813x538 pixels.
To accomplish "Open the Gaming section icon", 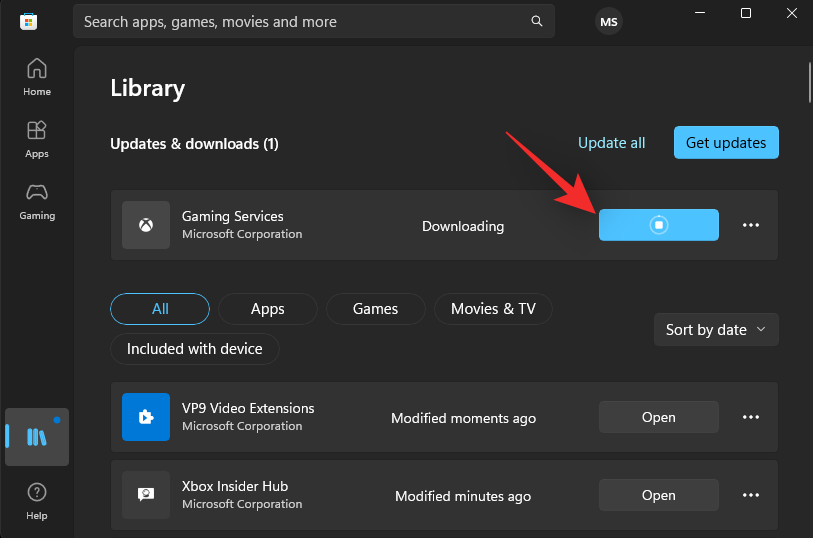I will (x=37, y=200).
